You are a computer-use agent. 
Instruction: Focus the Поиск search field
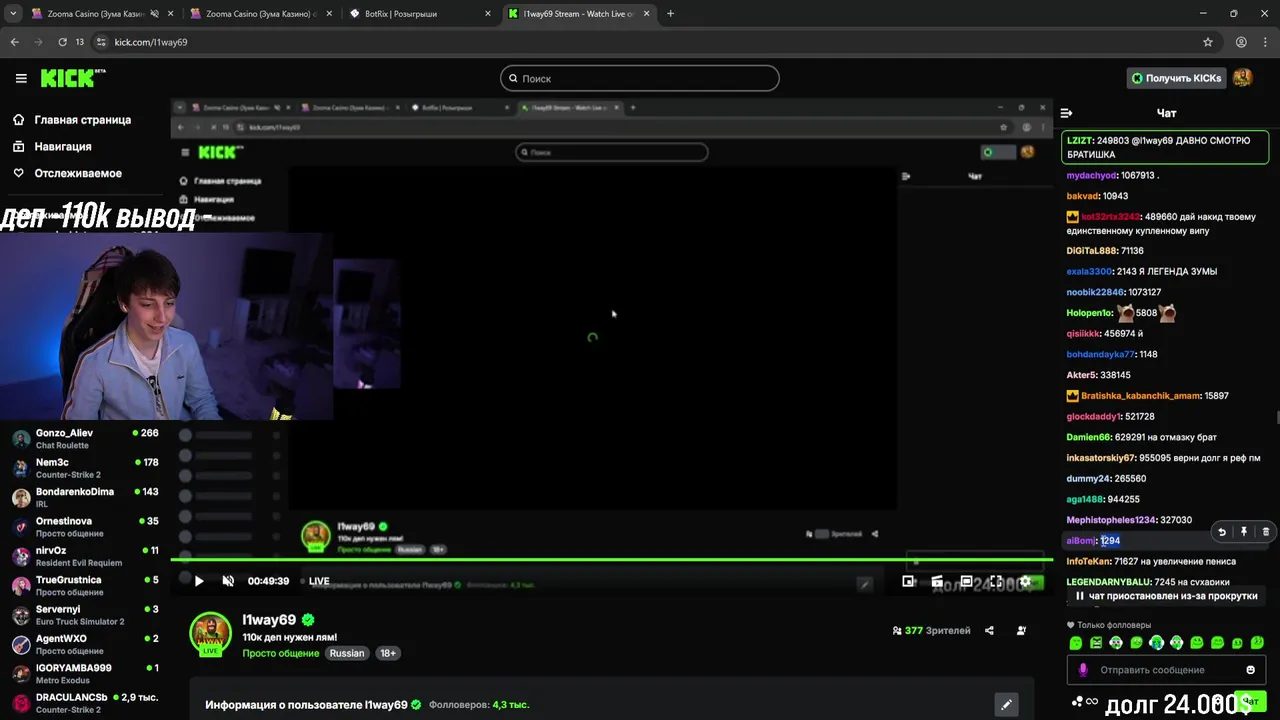pos(640,78)
